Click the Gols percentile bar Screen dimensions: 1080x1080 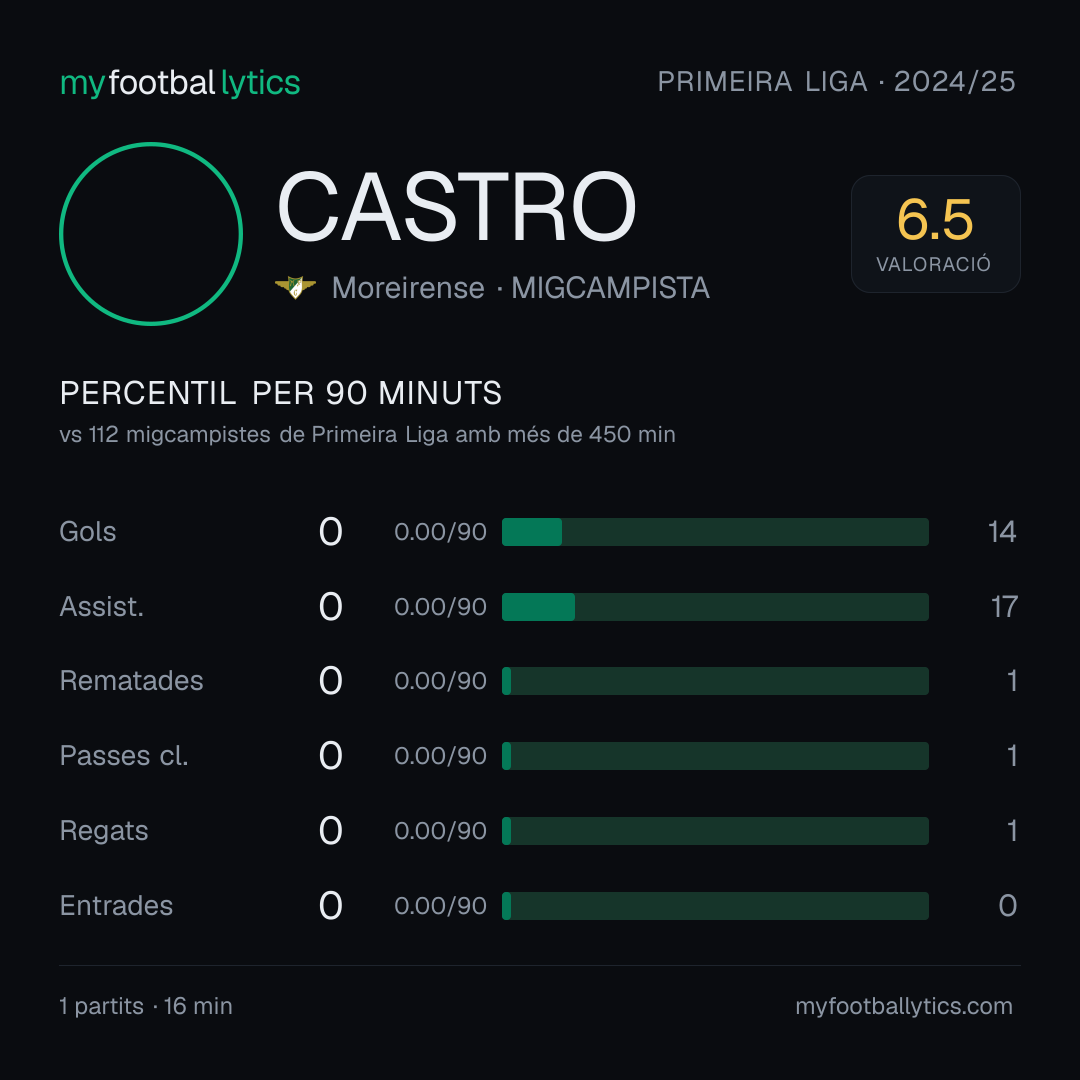pyautogui.click(x=715, y=532)
